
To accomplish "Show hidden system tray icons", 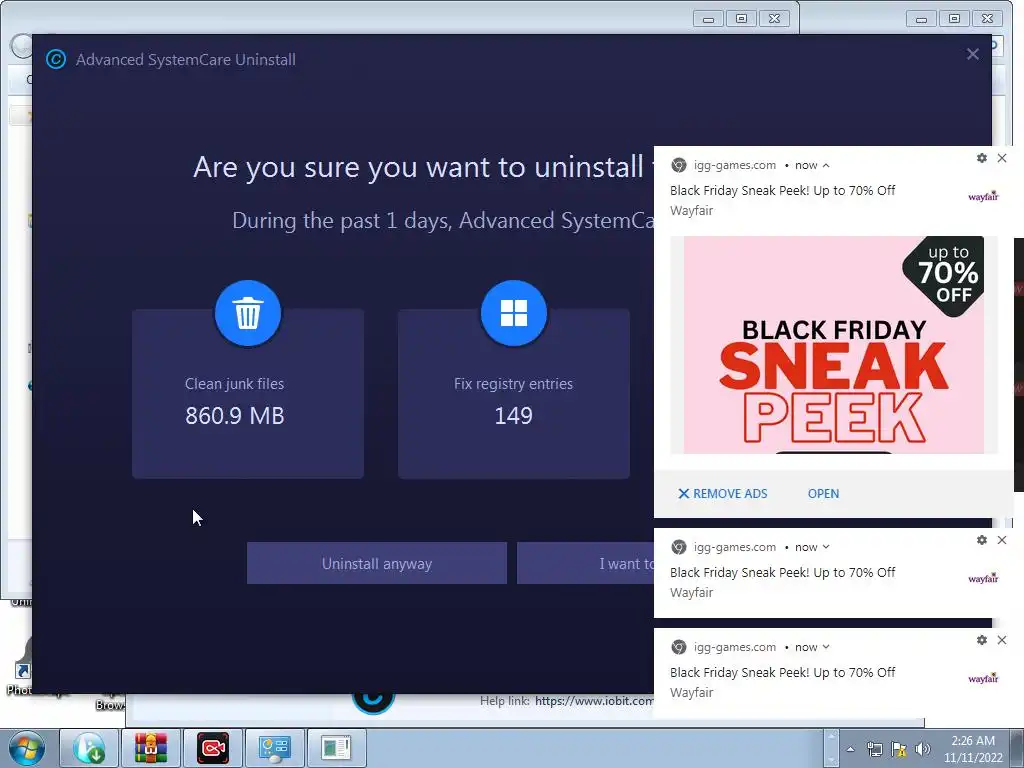I will point(850,749).
